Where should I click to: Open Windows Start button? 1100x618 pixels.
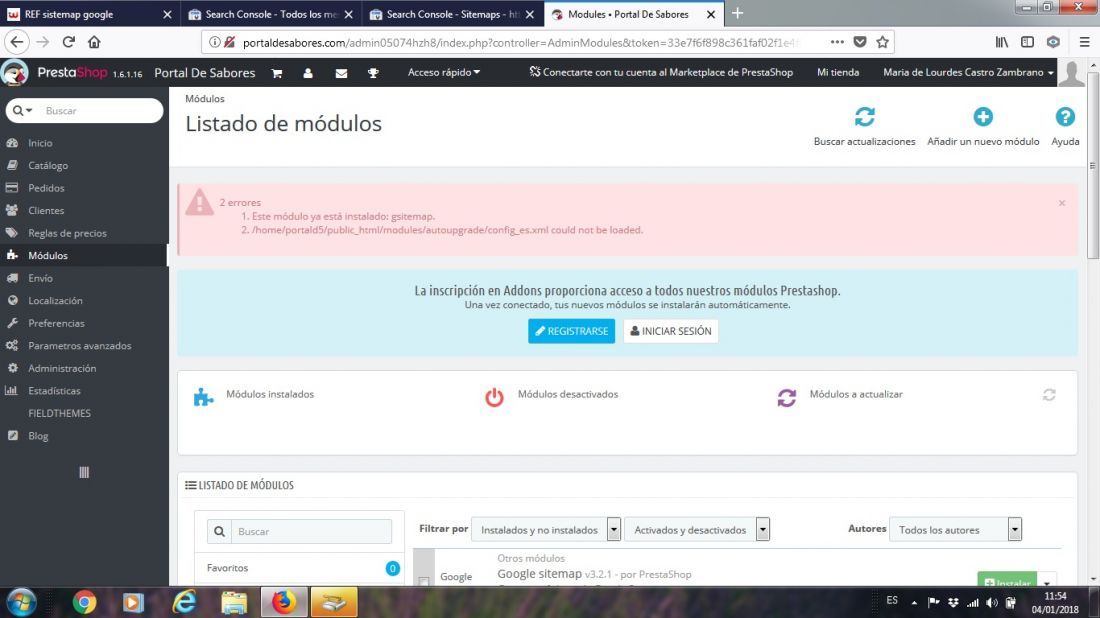[x=21, y=603]
